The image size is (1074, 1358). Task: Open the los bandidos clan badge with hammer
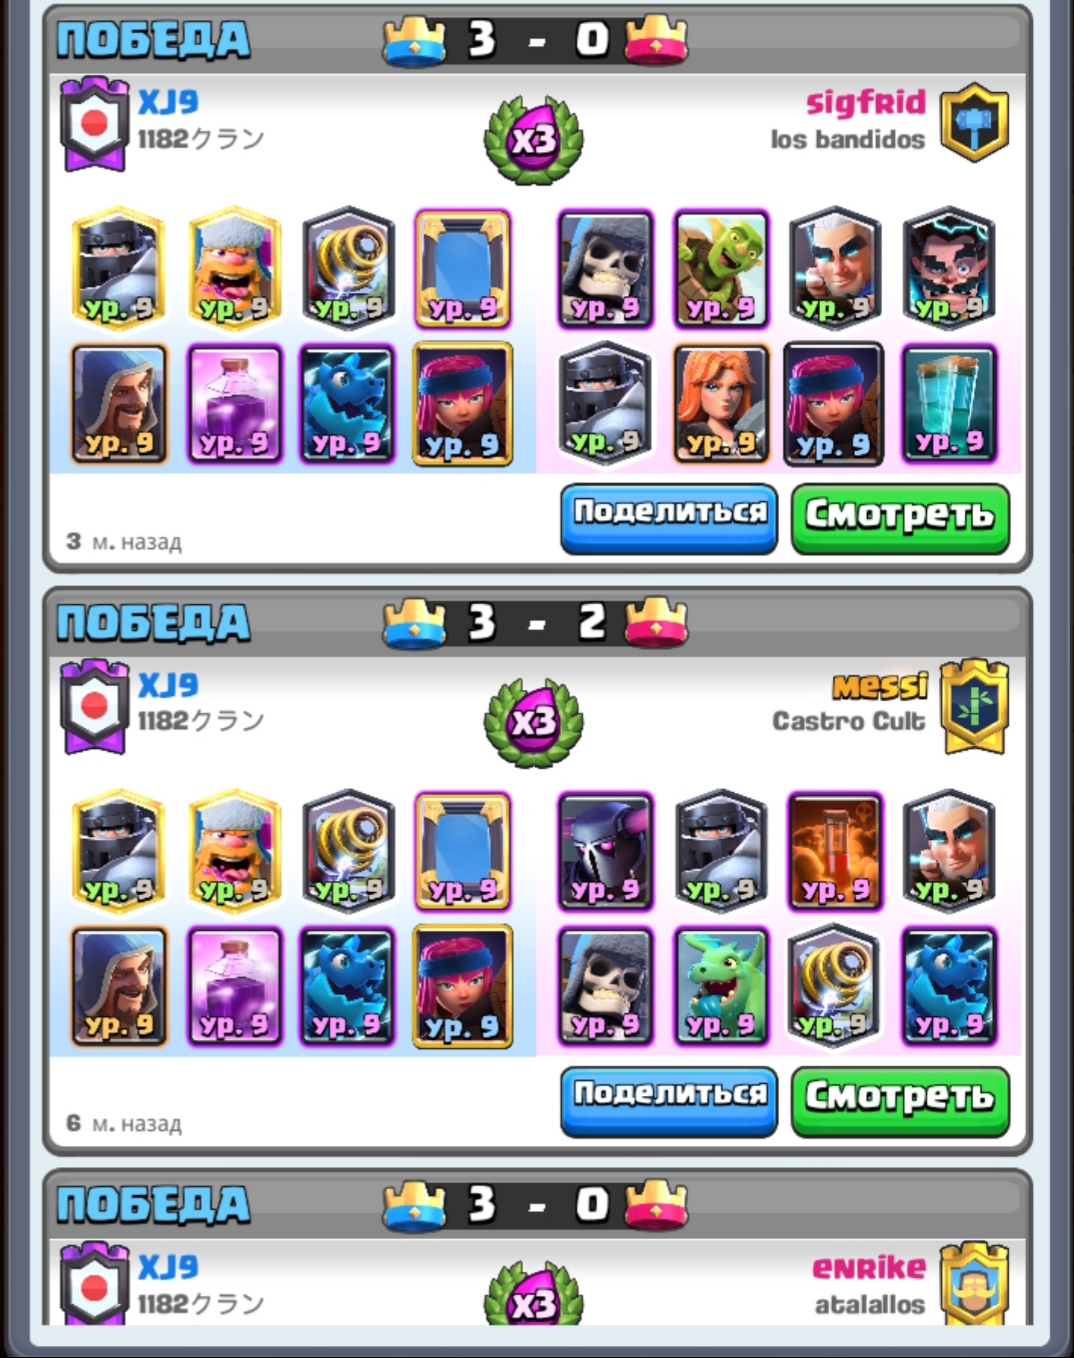point(975,122)
